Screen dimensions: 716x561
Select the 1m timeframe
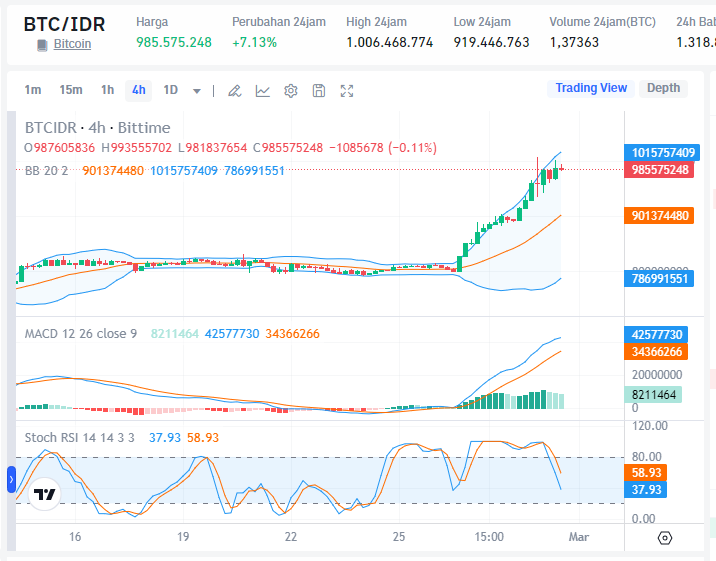(x=32, y=90)
